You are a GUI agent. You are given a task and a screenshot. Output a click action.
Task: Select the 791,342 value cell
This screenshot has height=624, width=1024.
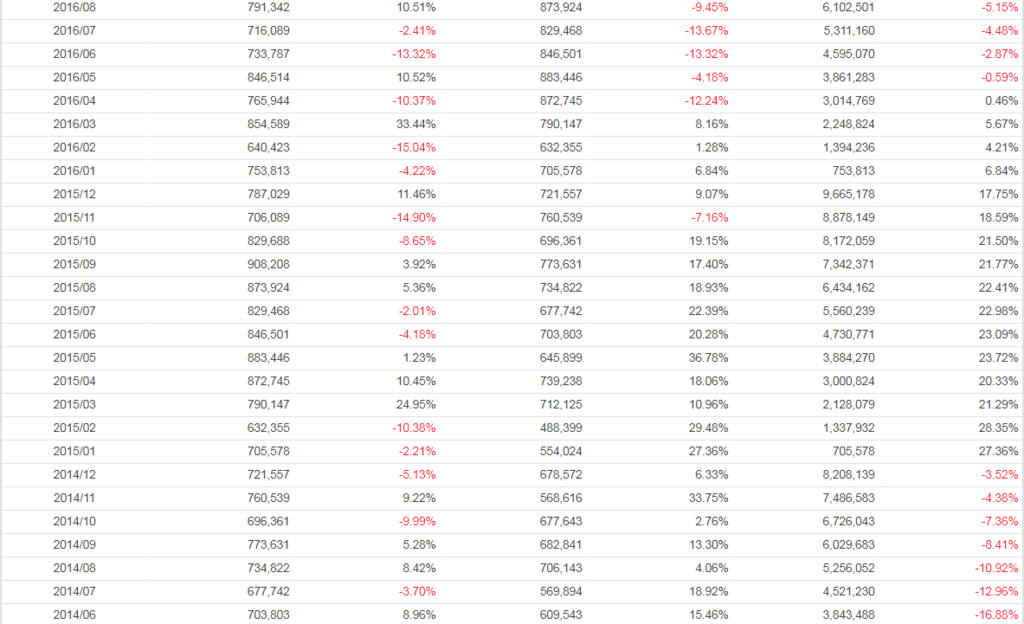click(x=268, y=7)
